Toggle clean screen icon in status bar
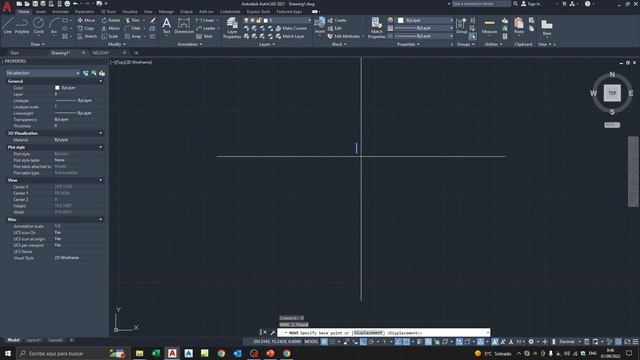The width and height of the screenshot is (640, 360). click(627, 342)
